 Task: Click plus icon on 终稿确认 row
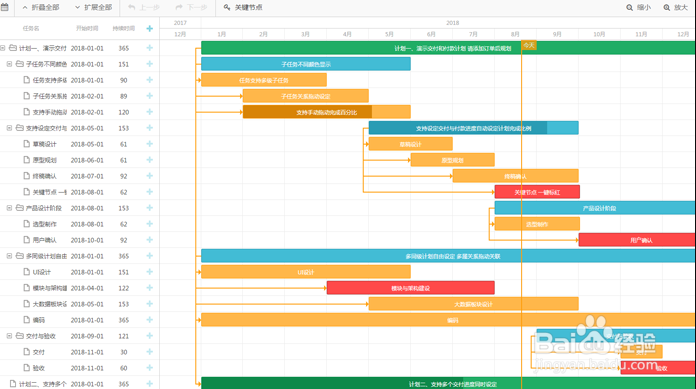[x=150, y=176]
